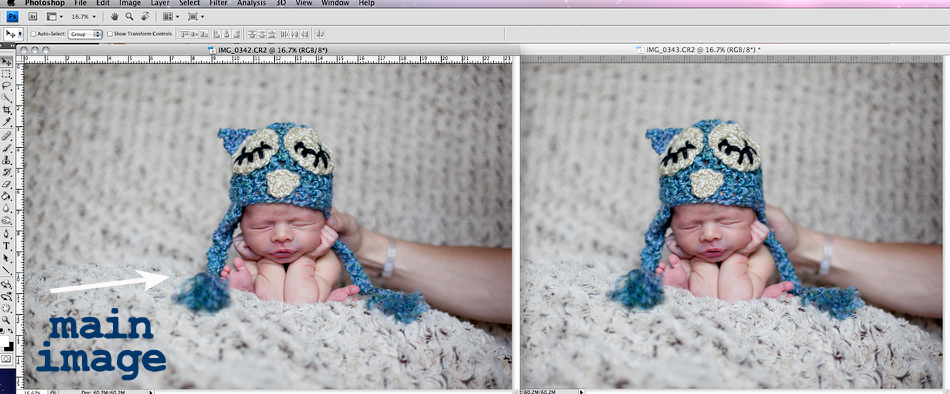Image resolution: width=950 pixels, height=394 pixels.
Task: Click the Hand tool in the application bar
Action: (x=115, y=16)
